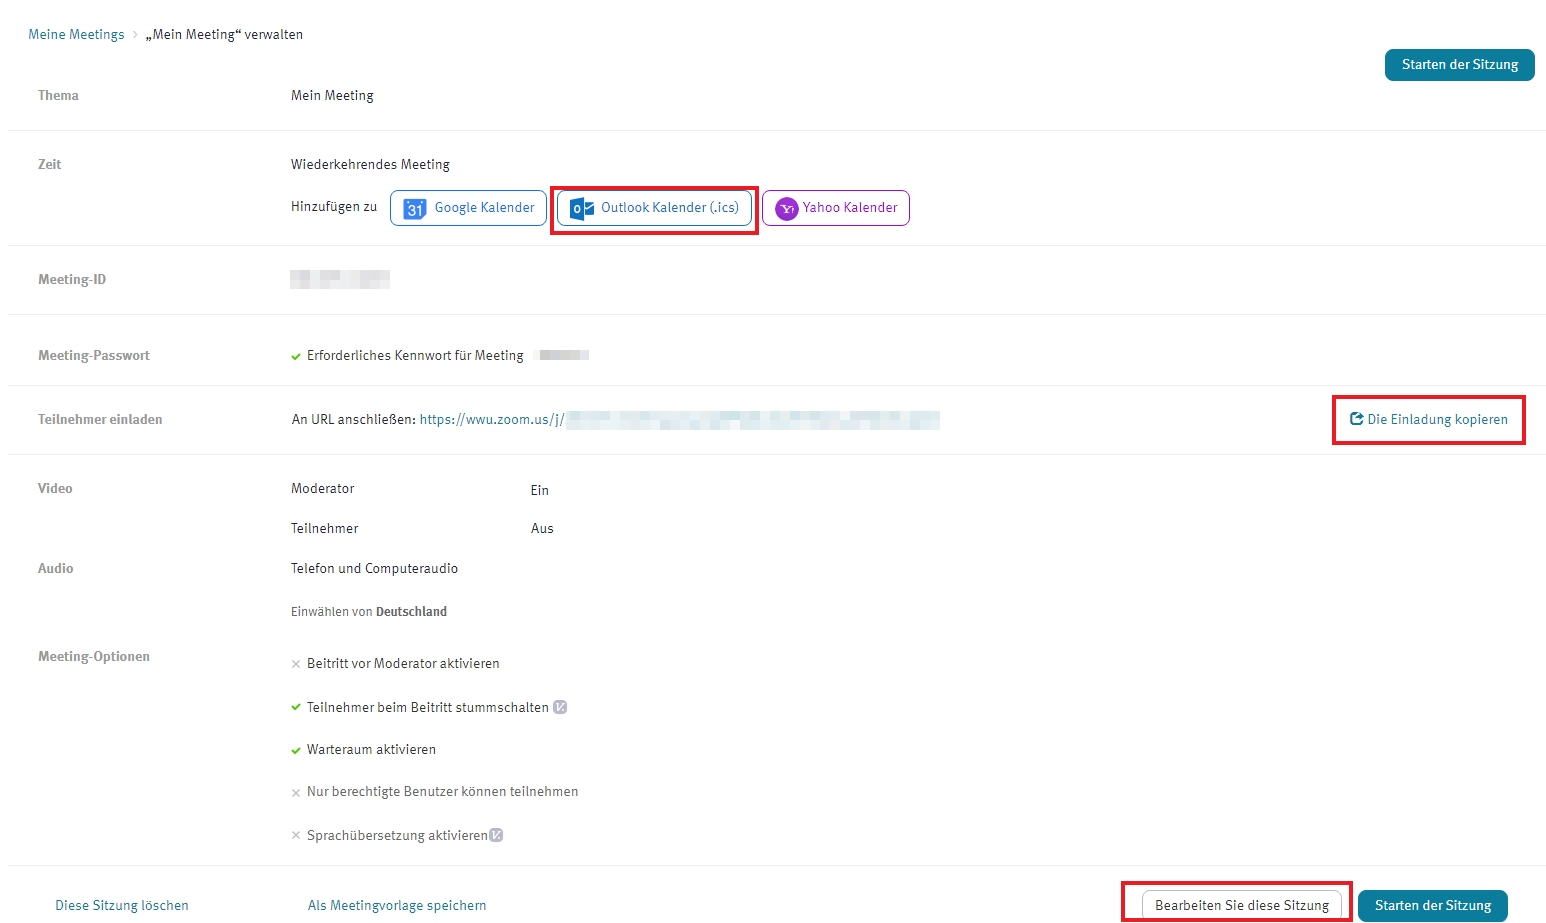Click the copy invitation share icon
Image resolution: width=1546 pixels, height=923 pixels.
pos(1356,419)
